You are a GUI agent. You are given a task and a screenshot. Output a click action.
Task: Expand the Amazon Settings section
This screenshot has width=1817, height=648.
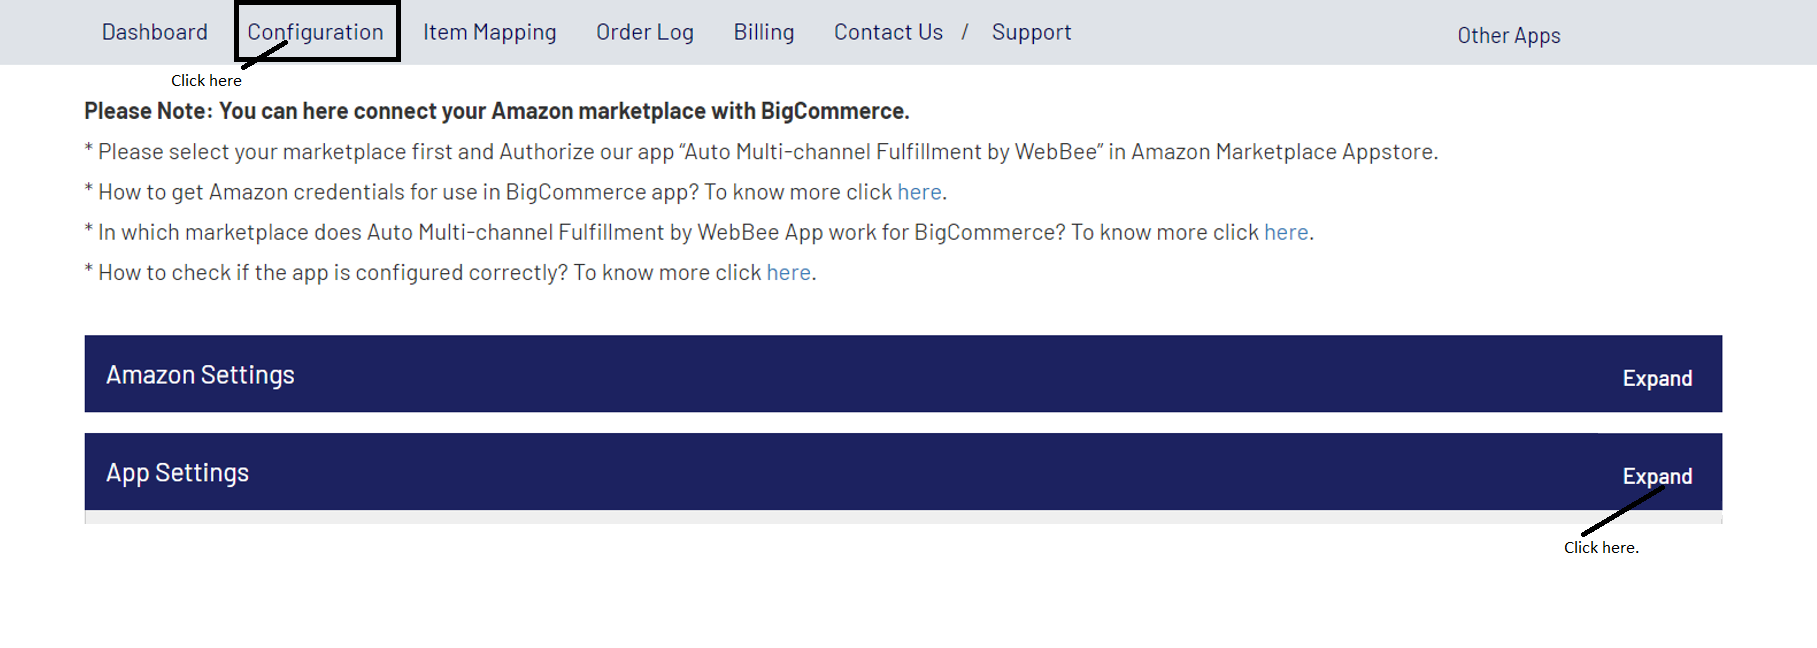[1657, 378]
